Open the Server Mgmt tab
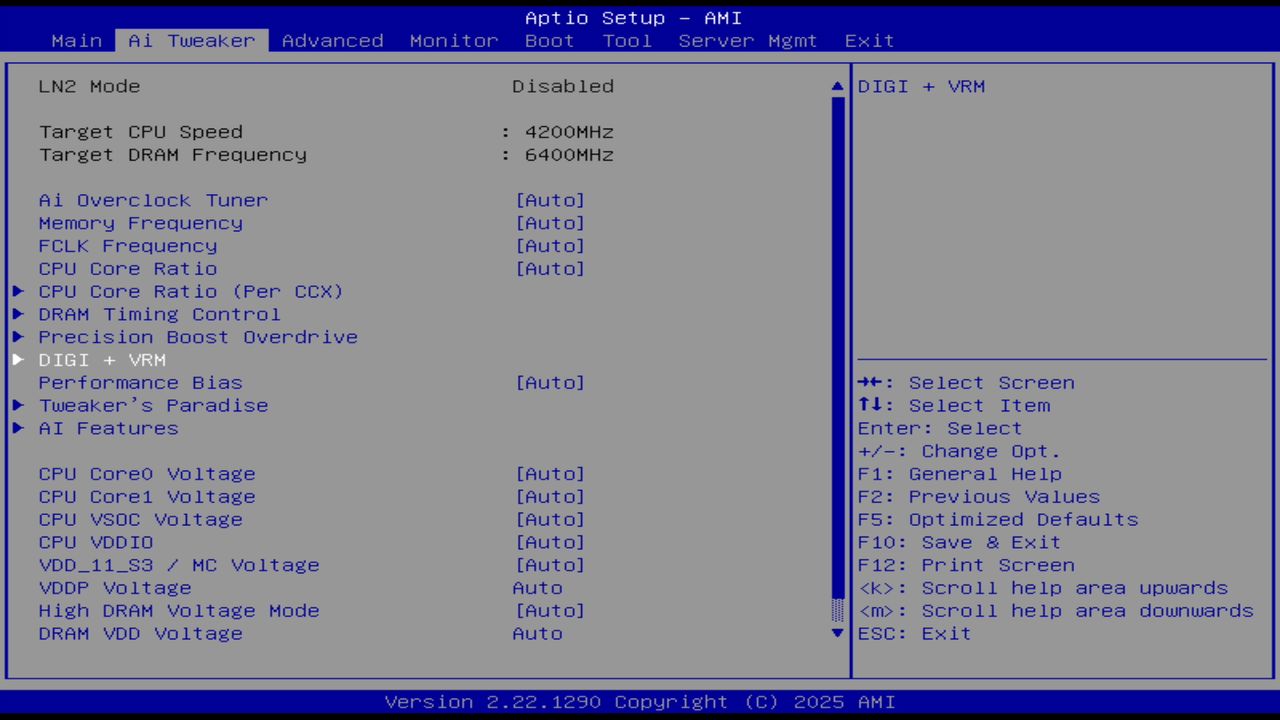Viewport: 1280px width, 720px height. (x=748, y=41)
